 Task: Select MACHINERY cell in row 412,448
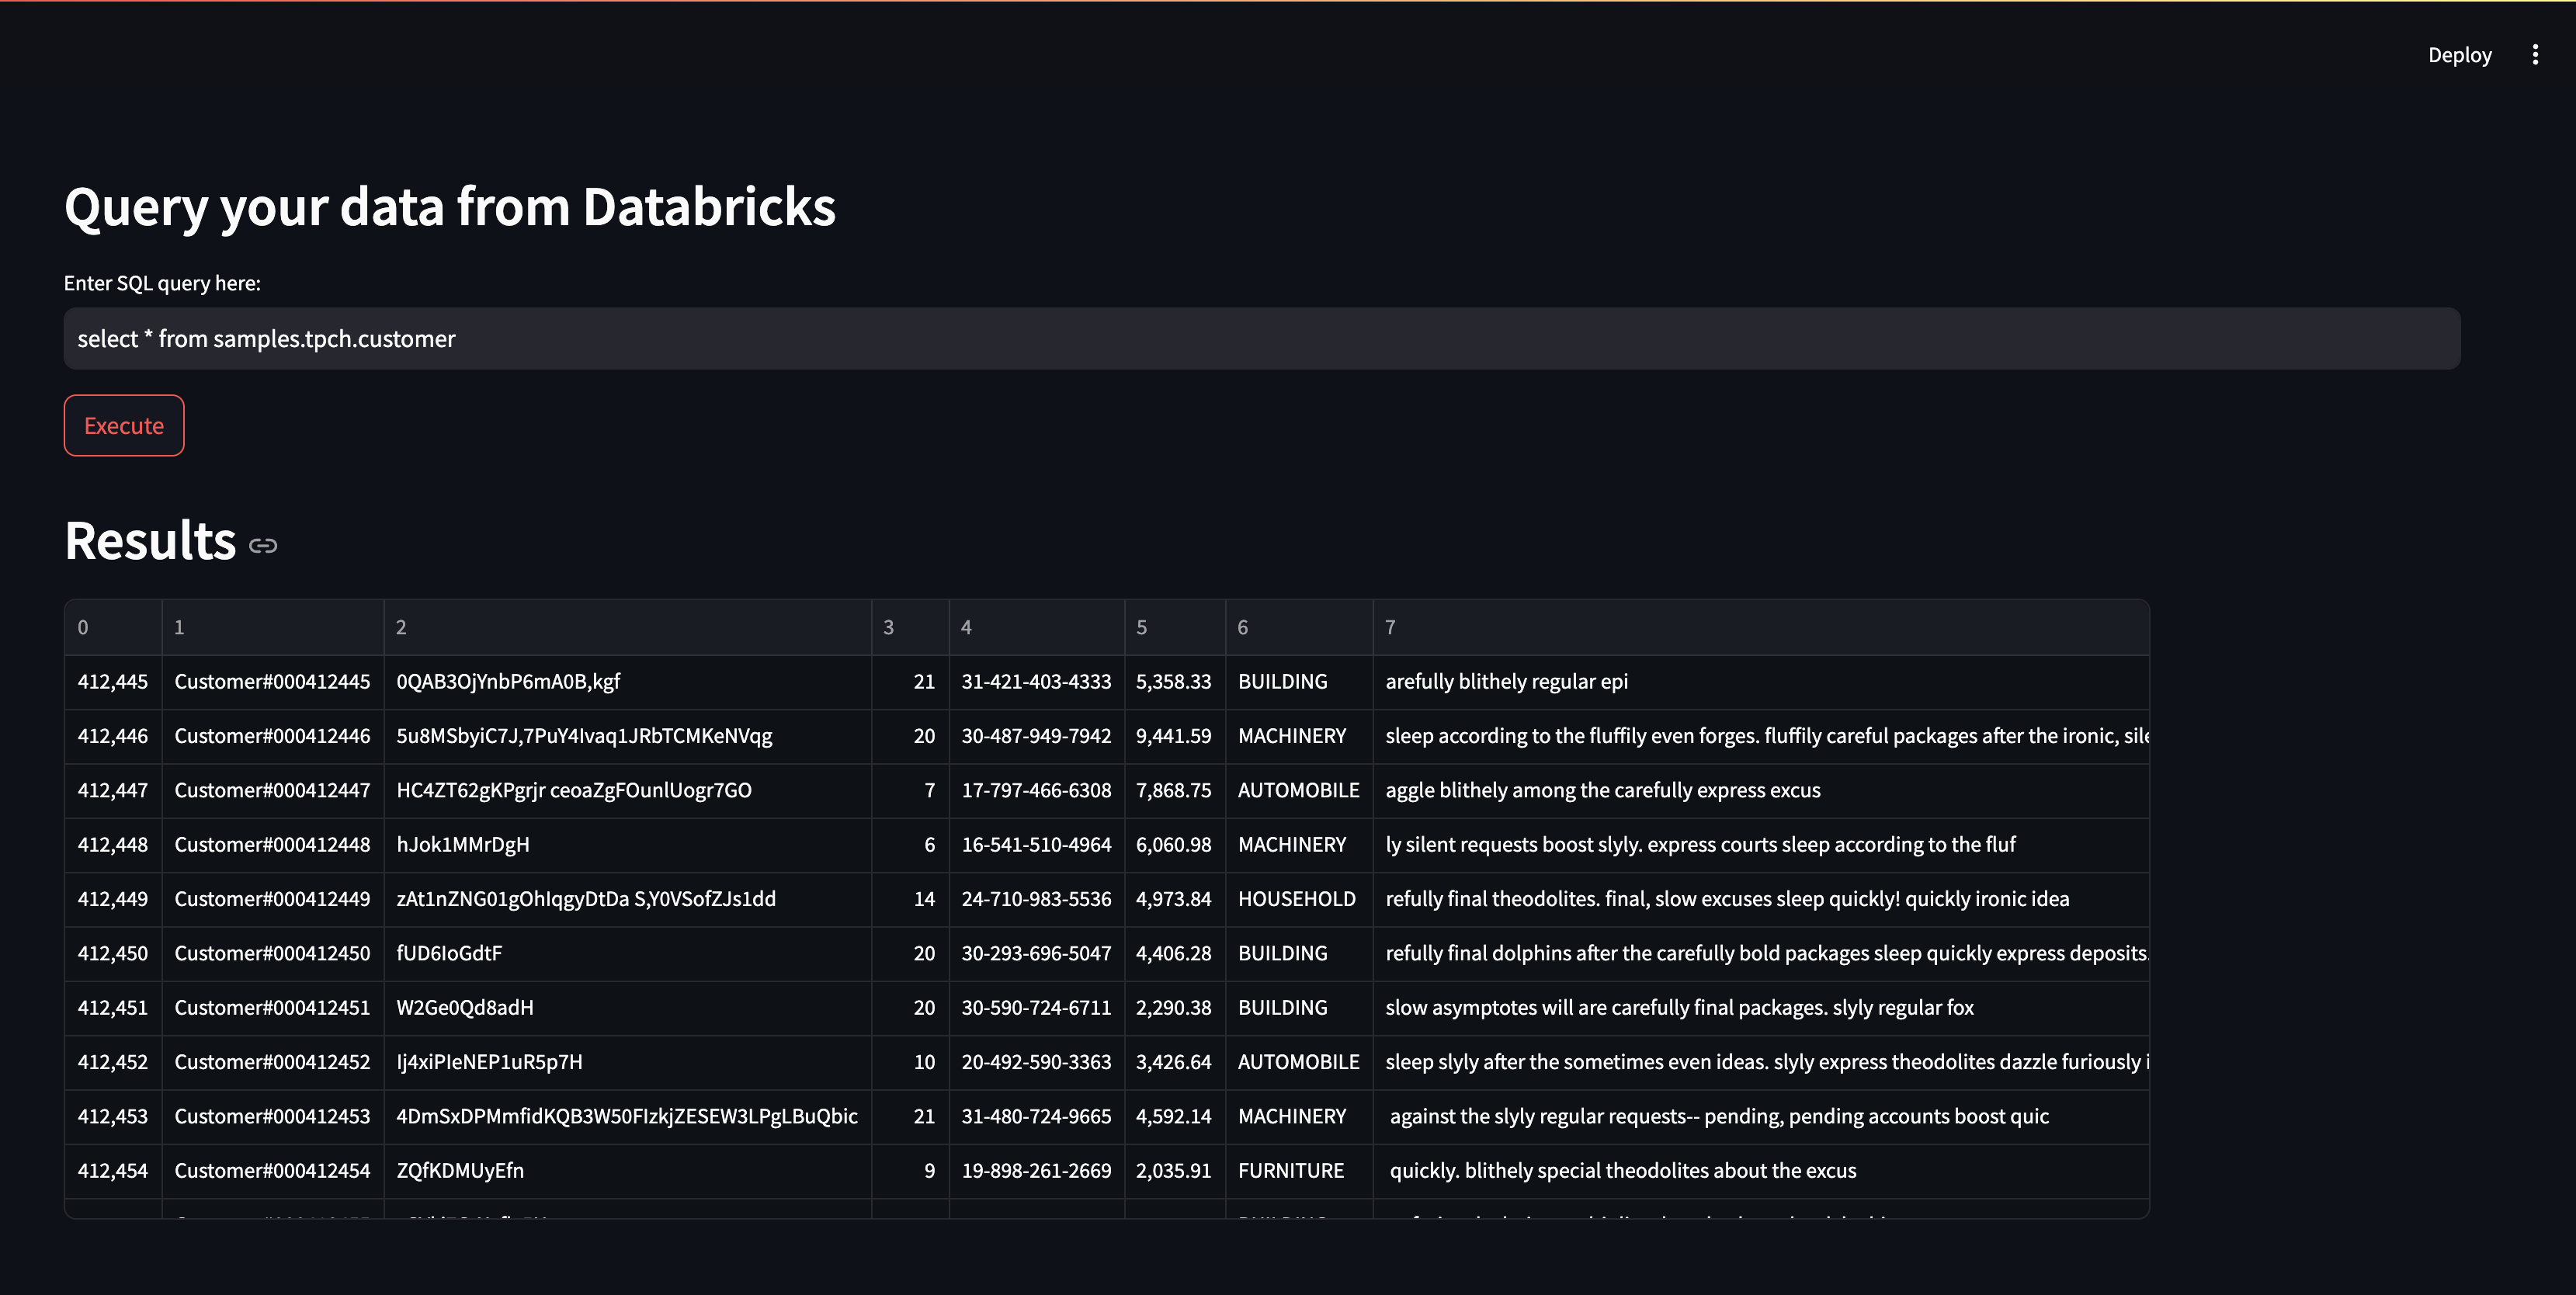click(1299, 845)
